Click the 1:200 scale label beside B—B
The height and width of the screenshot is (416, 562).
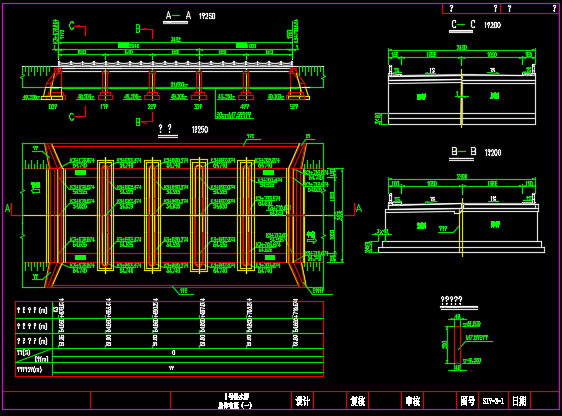493,153
